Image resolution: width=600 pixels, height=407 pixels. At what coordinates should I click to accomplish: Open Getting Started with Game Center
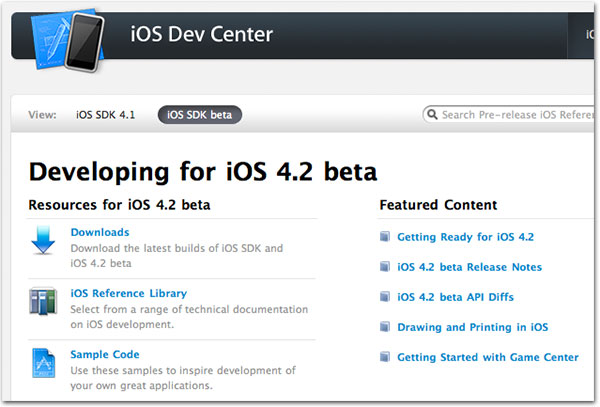(x=488, y=357)
